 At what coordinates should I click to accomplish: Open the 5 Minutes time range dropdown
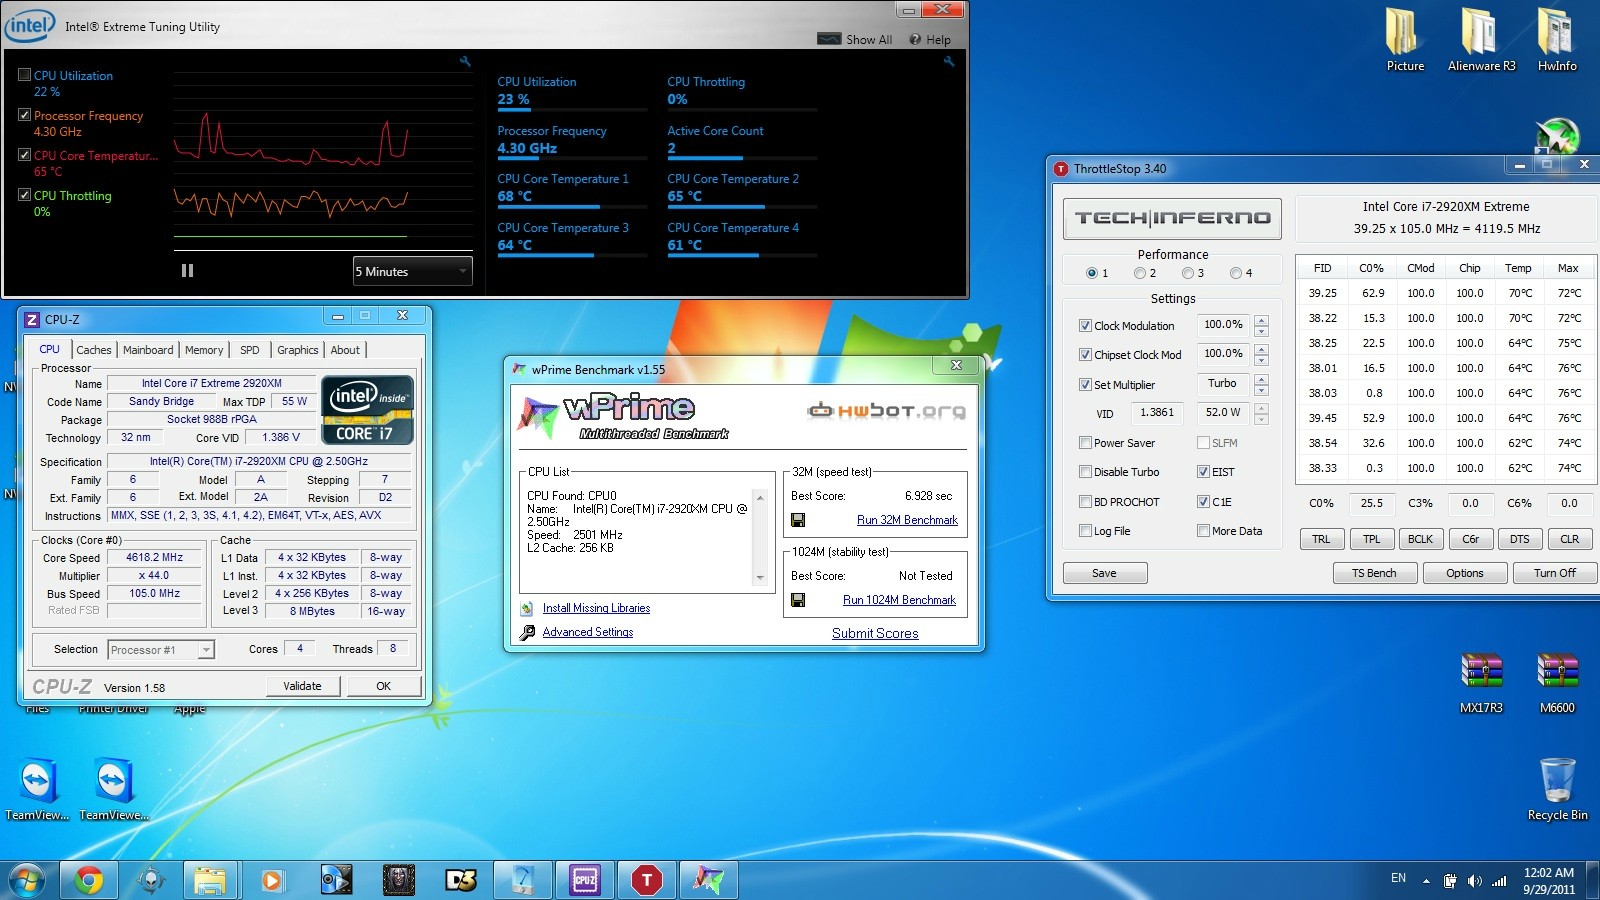[x=412, y=271]
